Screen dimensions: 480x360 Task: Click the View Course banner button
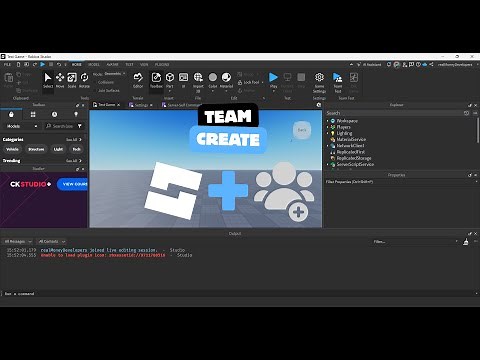click(73, 184)
